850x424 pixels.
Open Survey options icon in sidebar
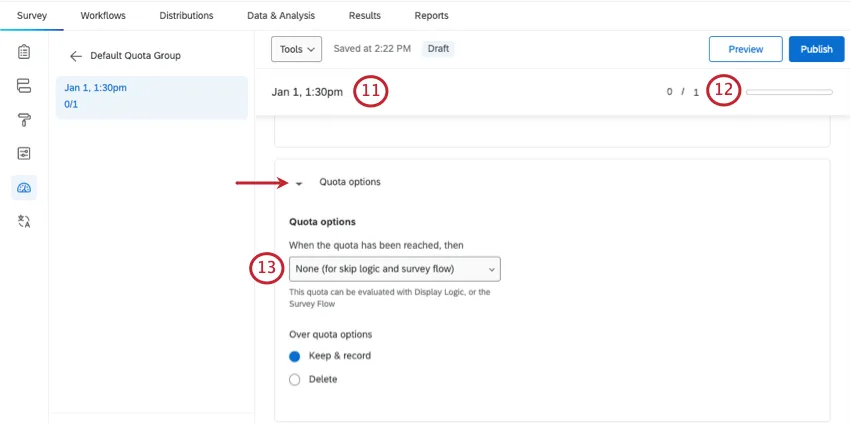pos(24,153)
